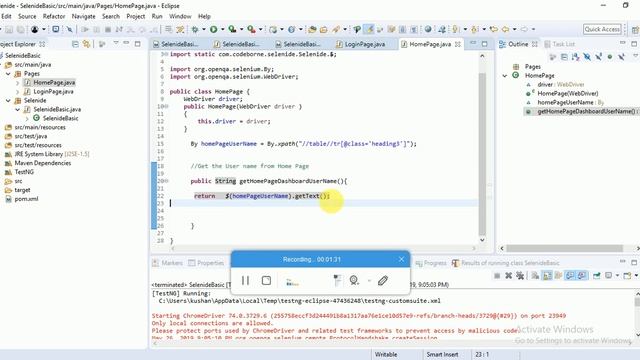Maximize the editor area

pos(484,44)
